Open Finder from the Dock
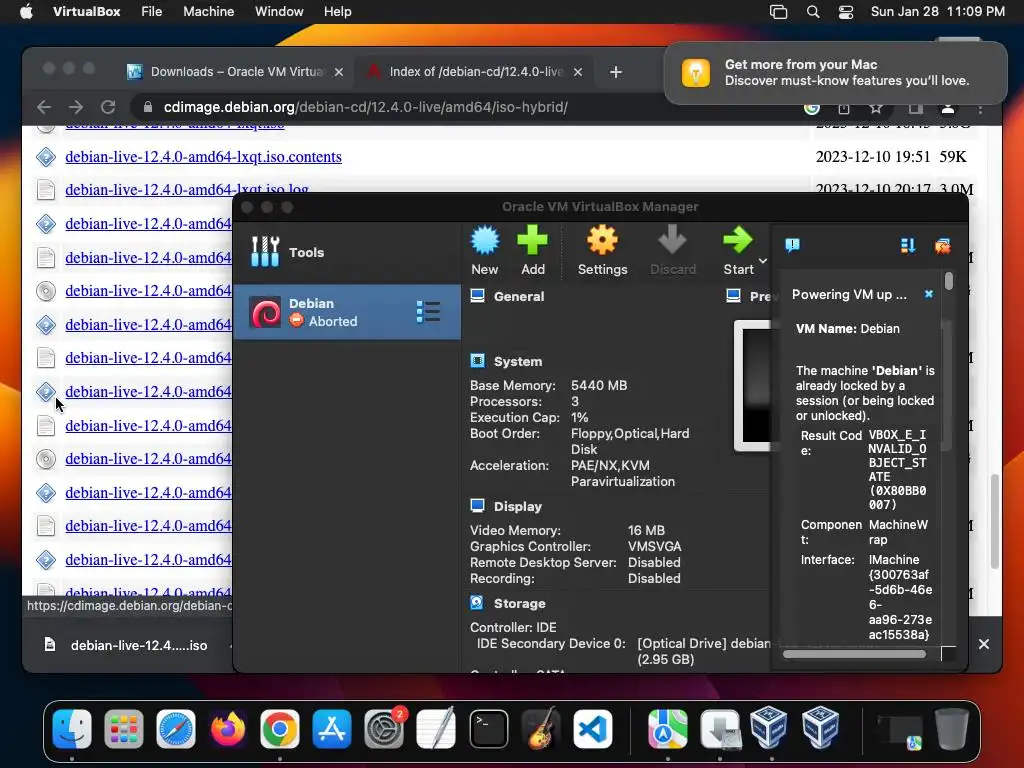Image resolution: width=1024 pixels, height=768 pixels. coord(72,729)
